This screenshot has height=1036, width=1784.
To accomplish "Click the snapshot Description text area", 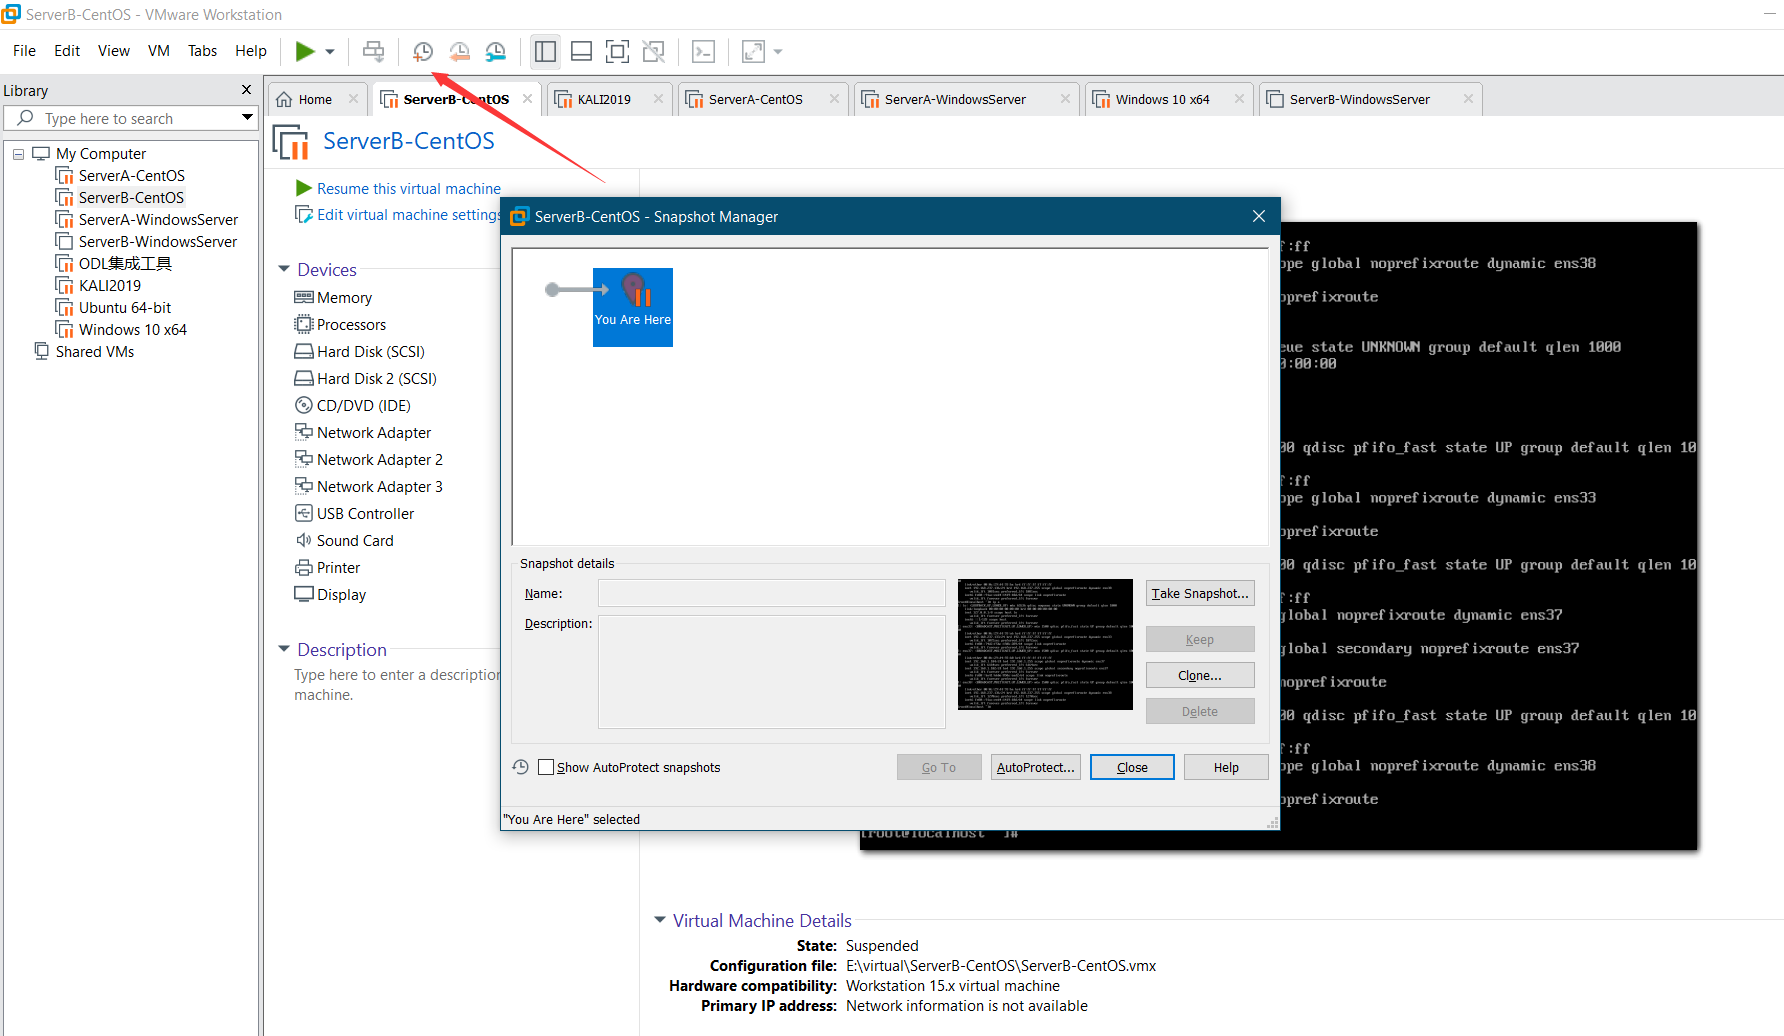I will pyautogui.click(x=771, y=671).
